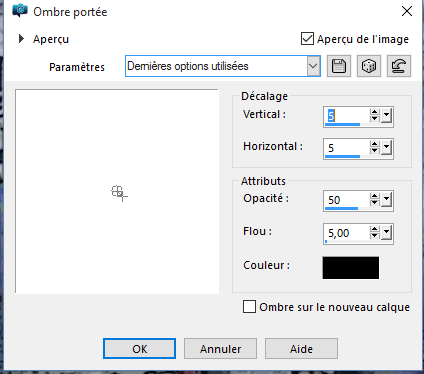
Task: Open the Opacité slider popup arrow
Action: (x=386, y=200)
